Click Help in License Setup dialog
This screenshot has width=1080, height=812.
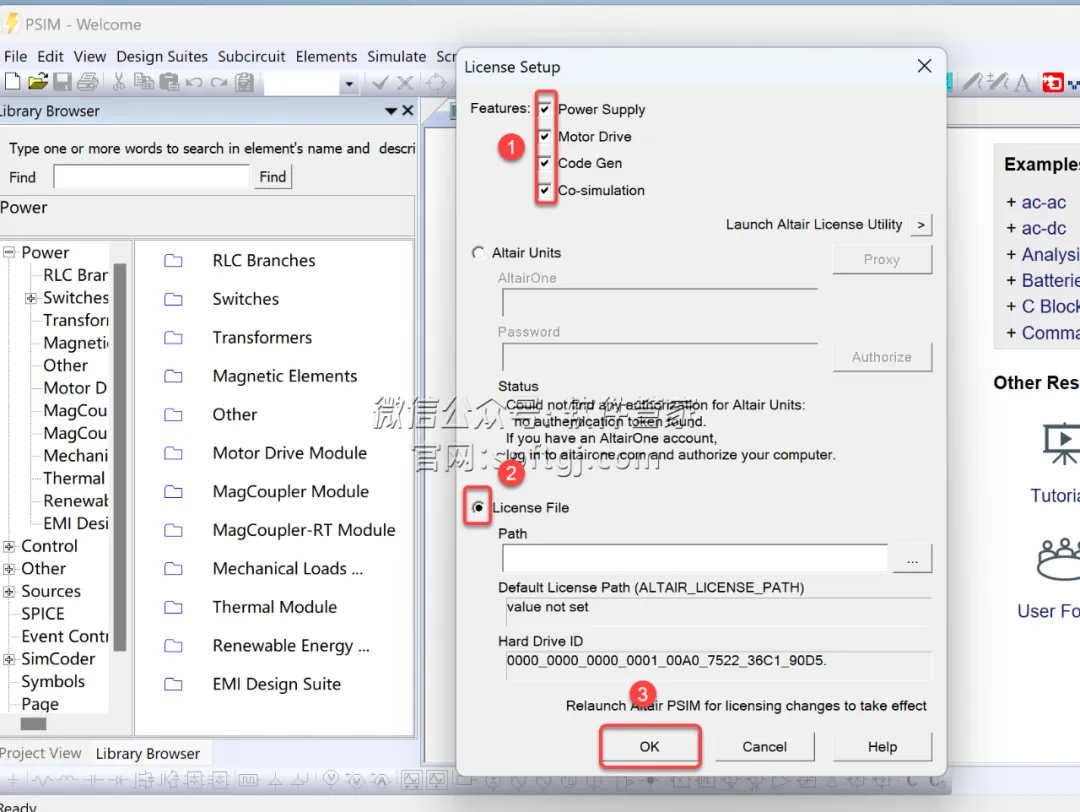(882, 747)
